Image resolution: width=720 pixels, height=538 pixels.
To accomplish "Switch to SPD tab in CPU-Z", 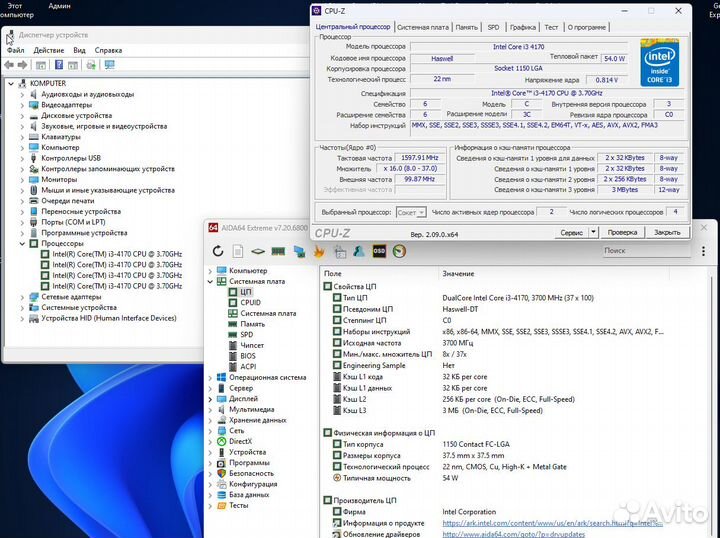I will [493, 28].
